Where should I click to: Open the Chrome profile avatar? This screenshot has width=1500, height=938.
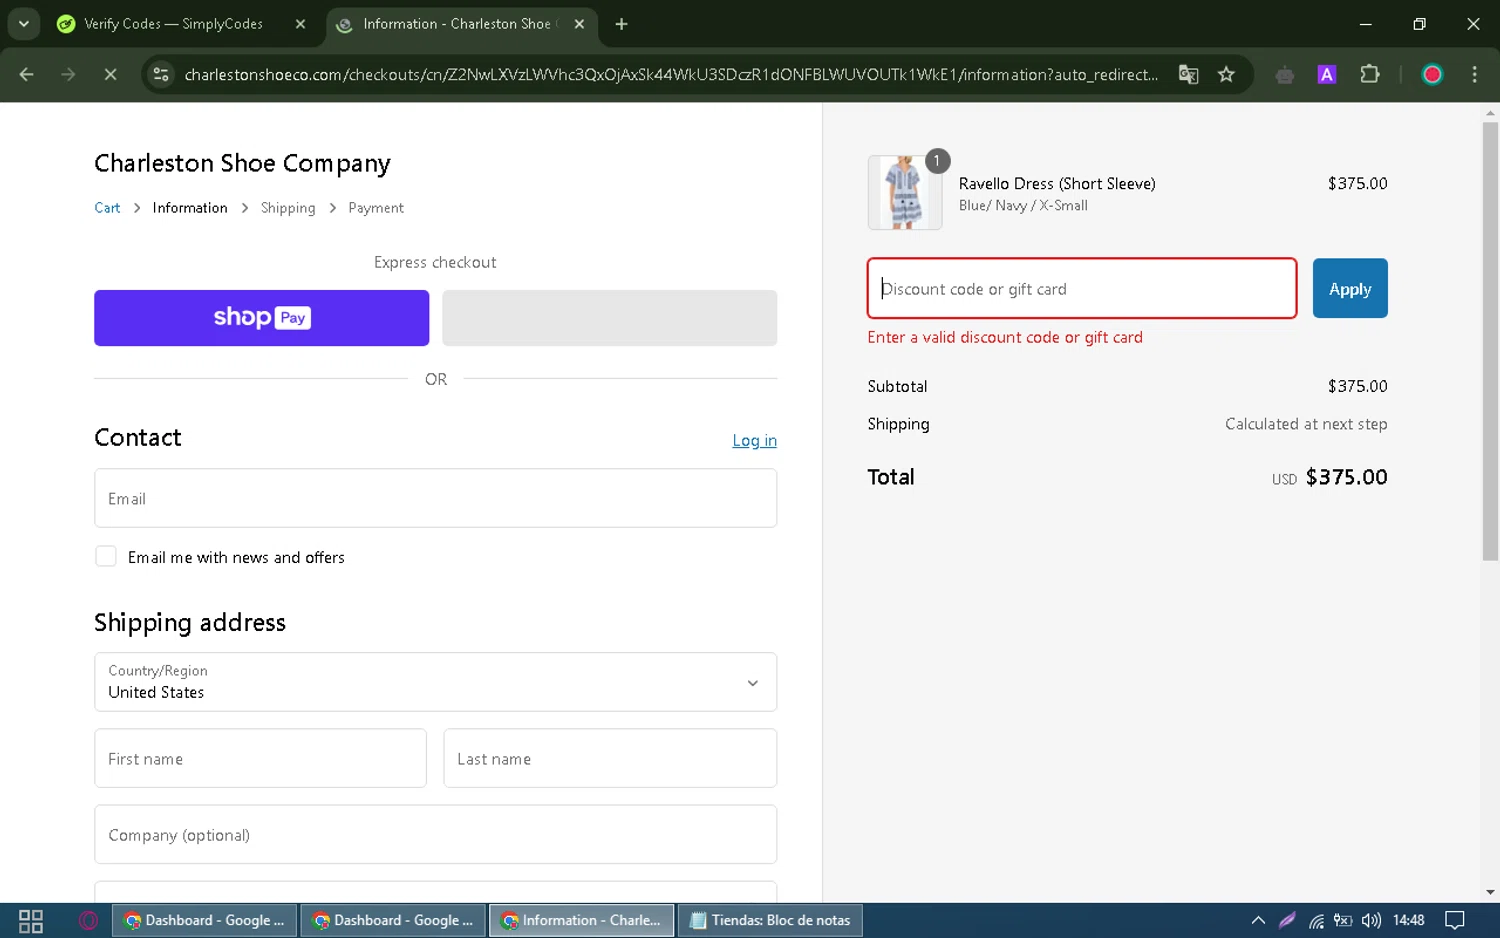tap(1432, 75)
